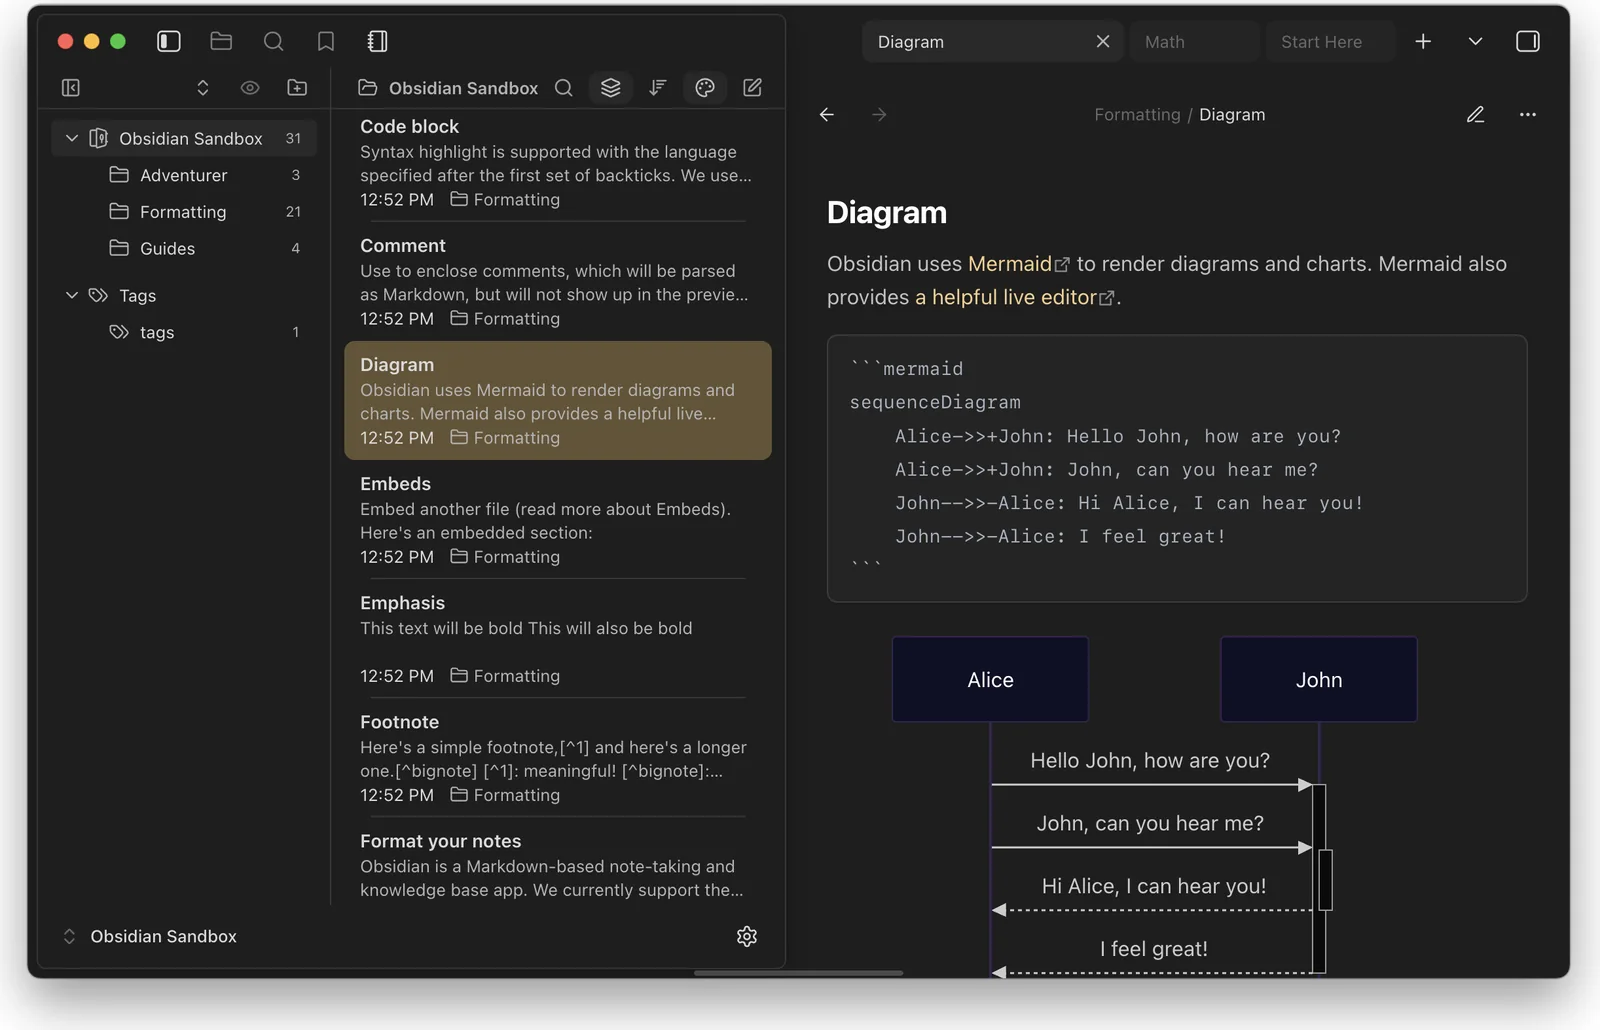The height and width of the screenshot is (1030, 1600).
Task: Open the bookmarks icon
Action: (325, 41)
